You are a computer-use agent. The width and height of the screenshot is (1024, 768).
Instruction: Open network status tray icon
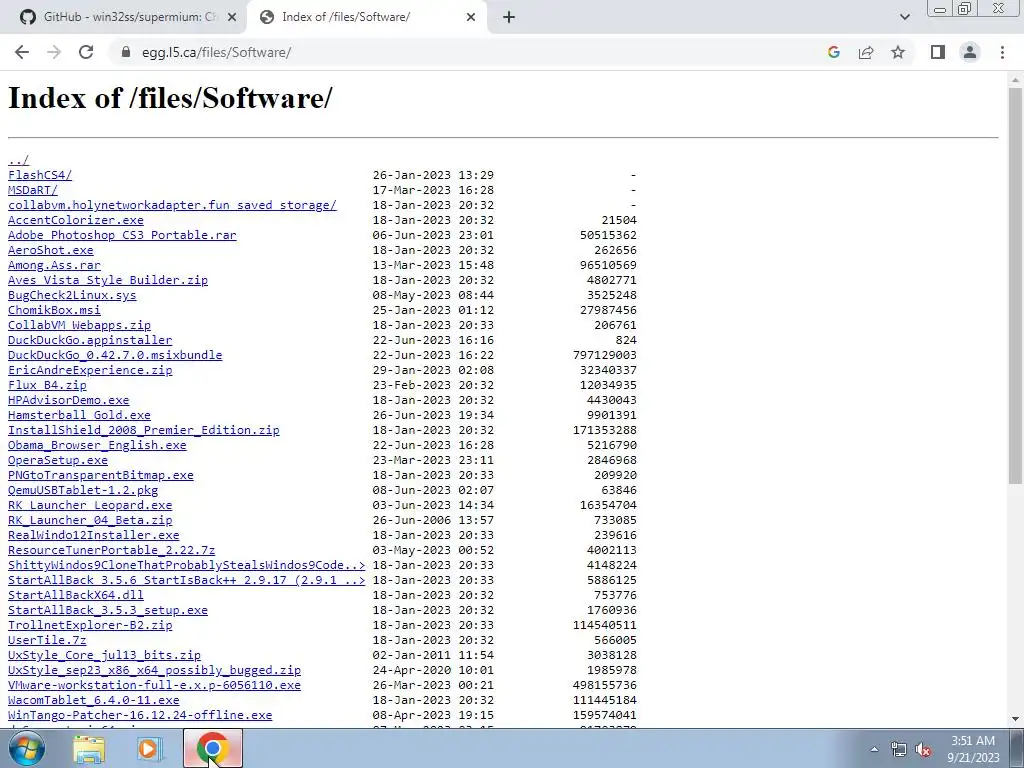pos(899,749)
